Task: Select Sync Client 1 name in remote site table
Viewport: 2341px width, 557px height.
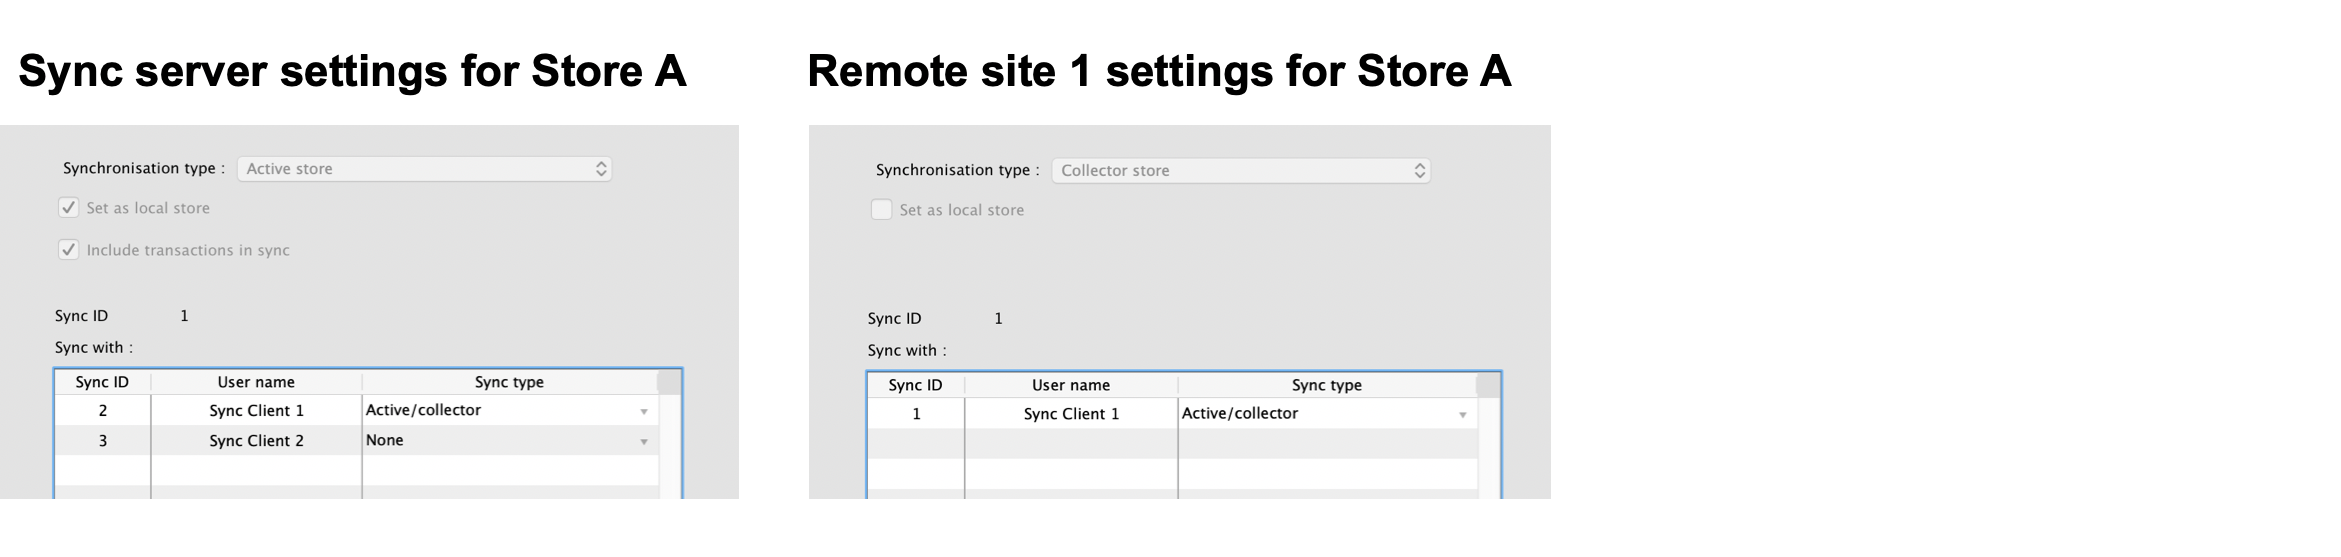Action: click(x=1071, y=414)
